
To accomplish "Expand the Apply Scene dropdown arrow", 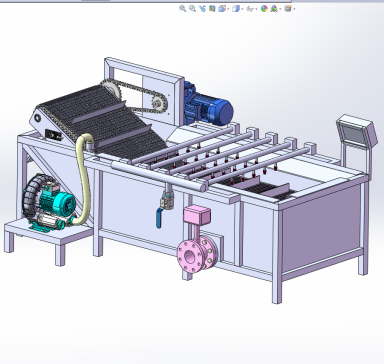I will click(280, 9).
